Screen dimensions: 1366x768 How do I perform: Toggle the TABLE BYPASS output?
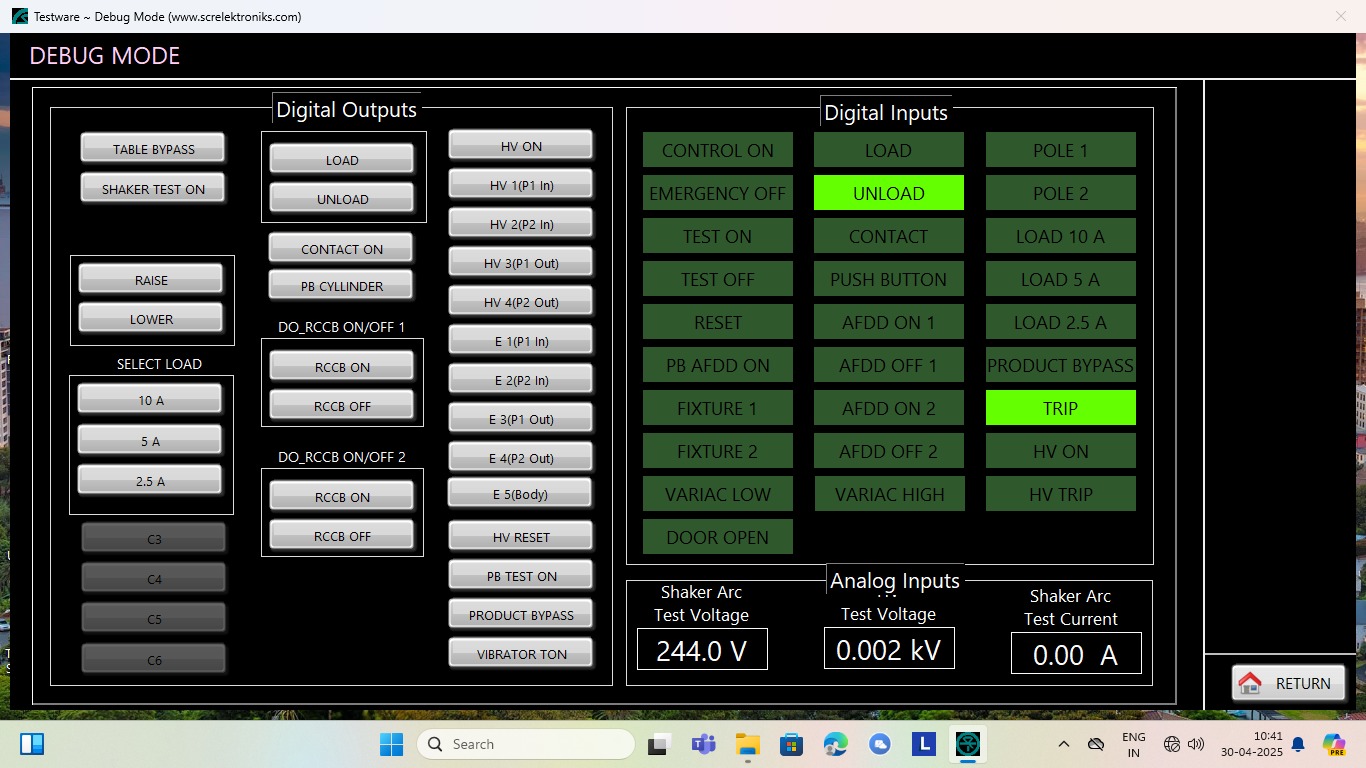pos(153,149)
